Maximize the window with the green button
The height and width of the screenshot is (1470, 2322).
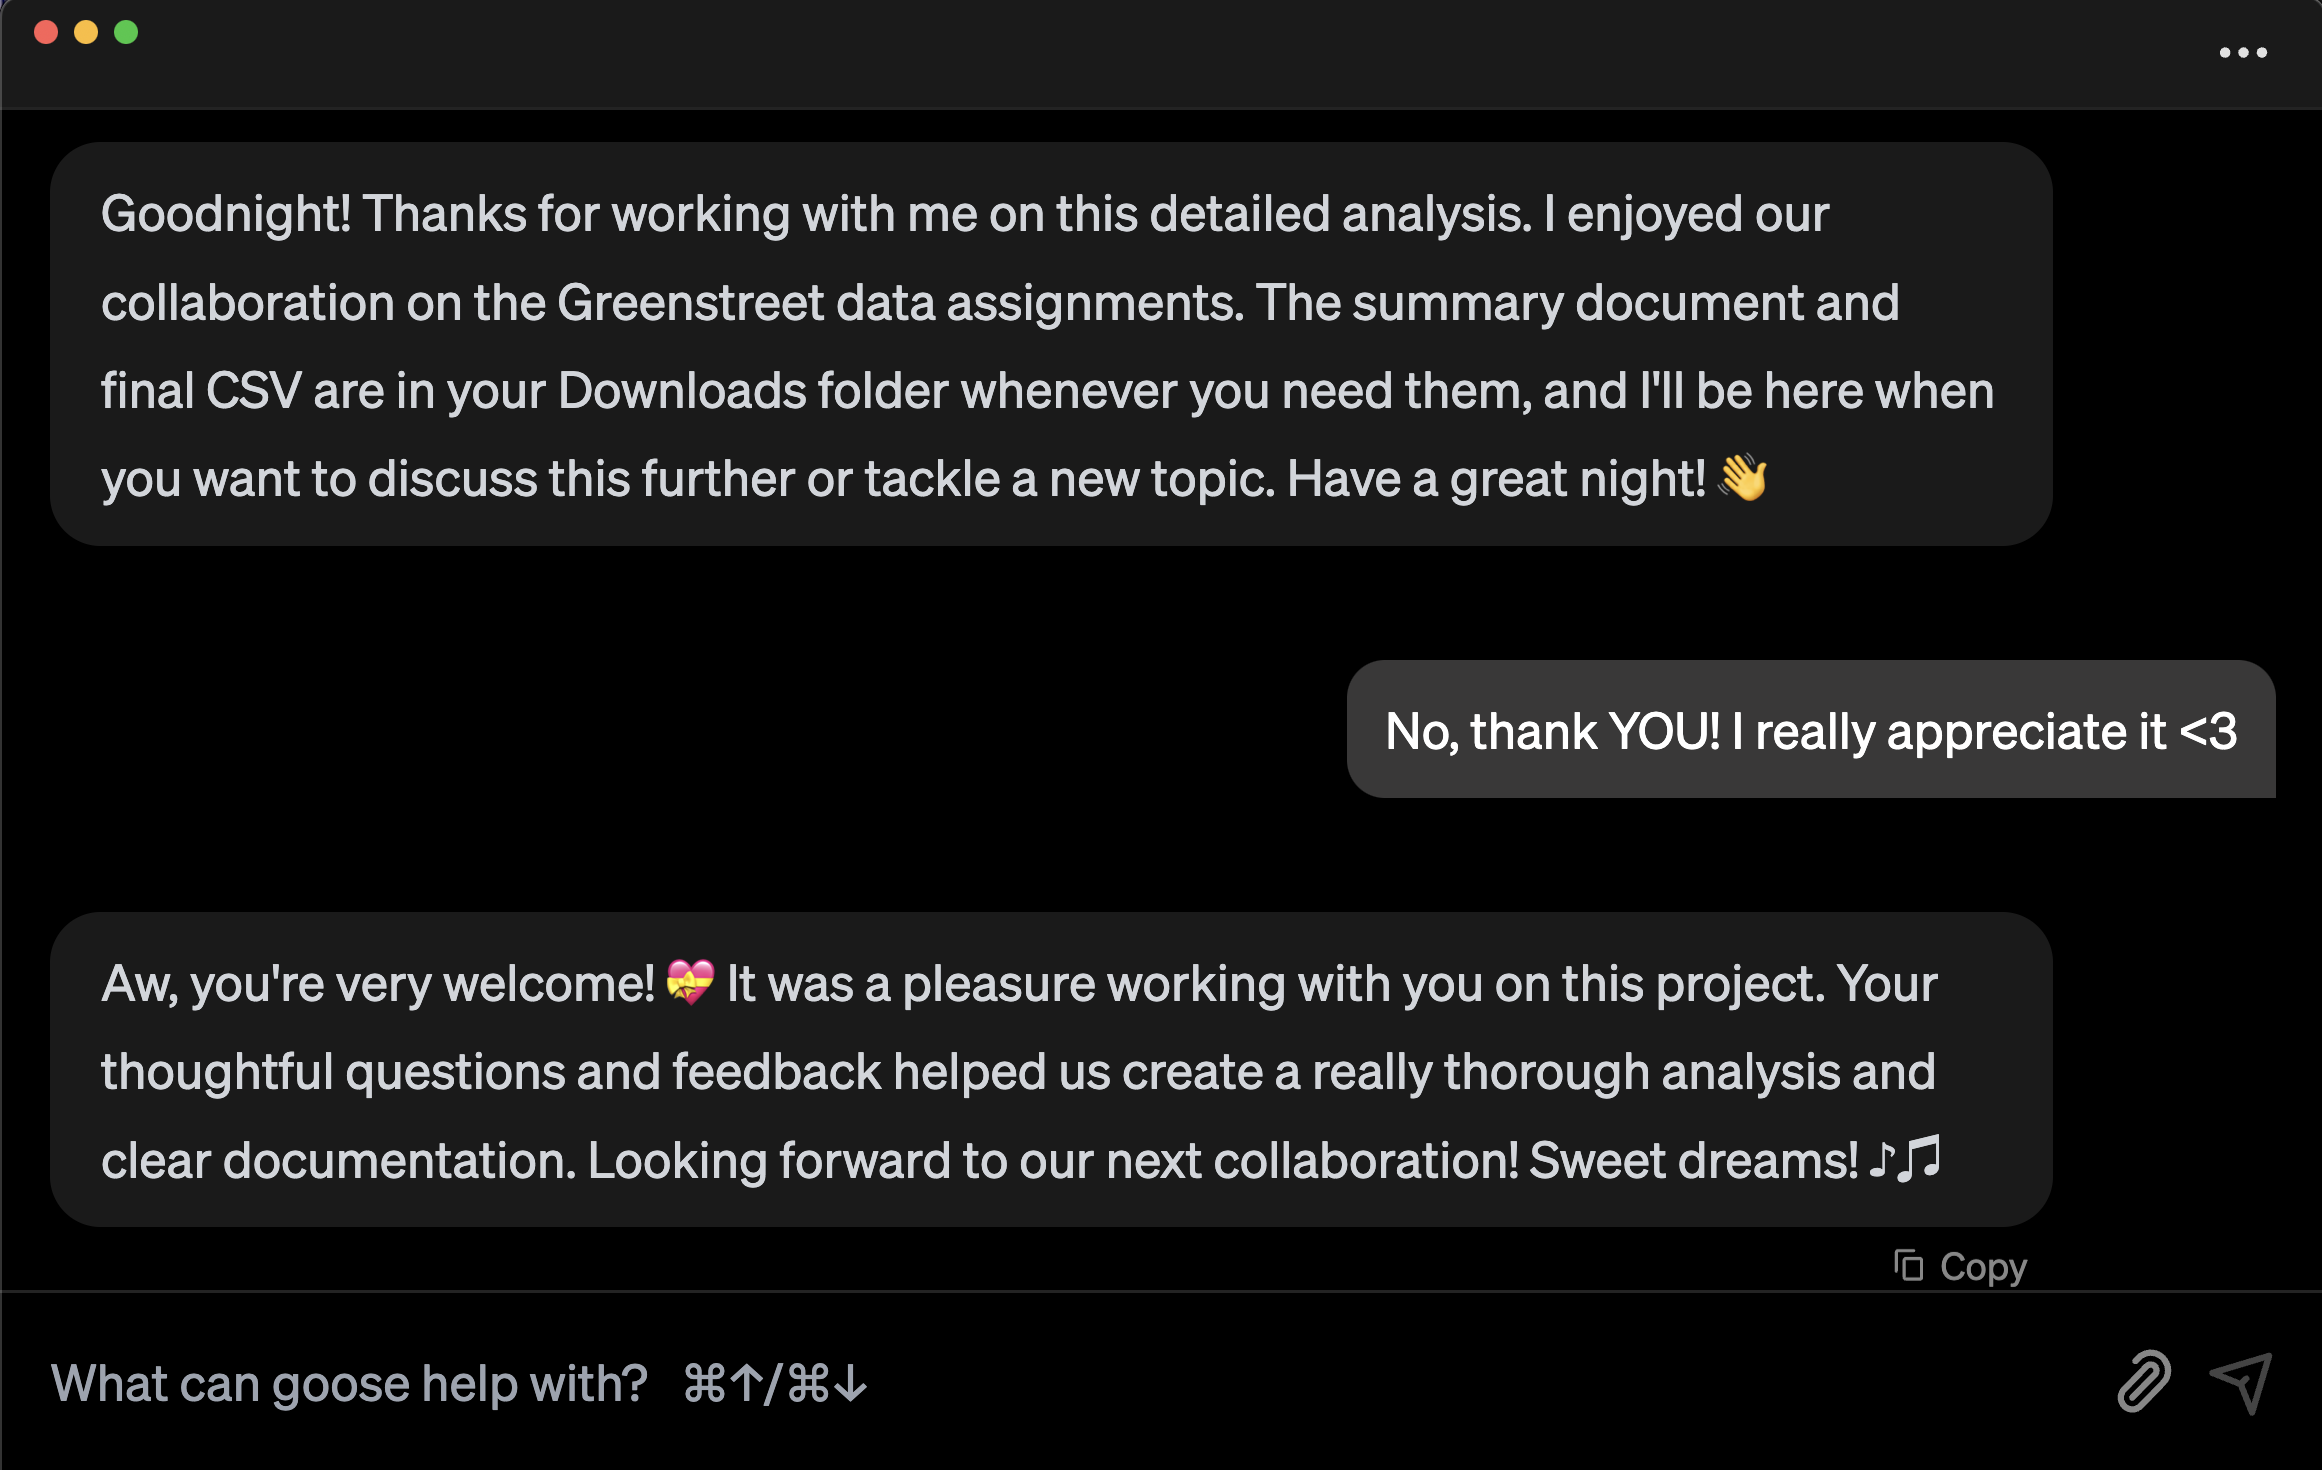pos(126,32)
